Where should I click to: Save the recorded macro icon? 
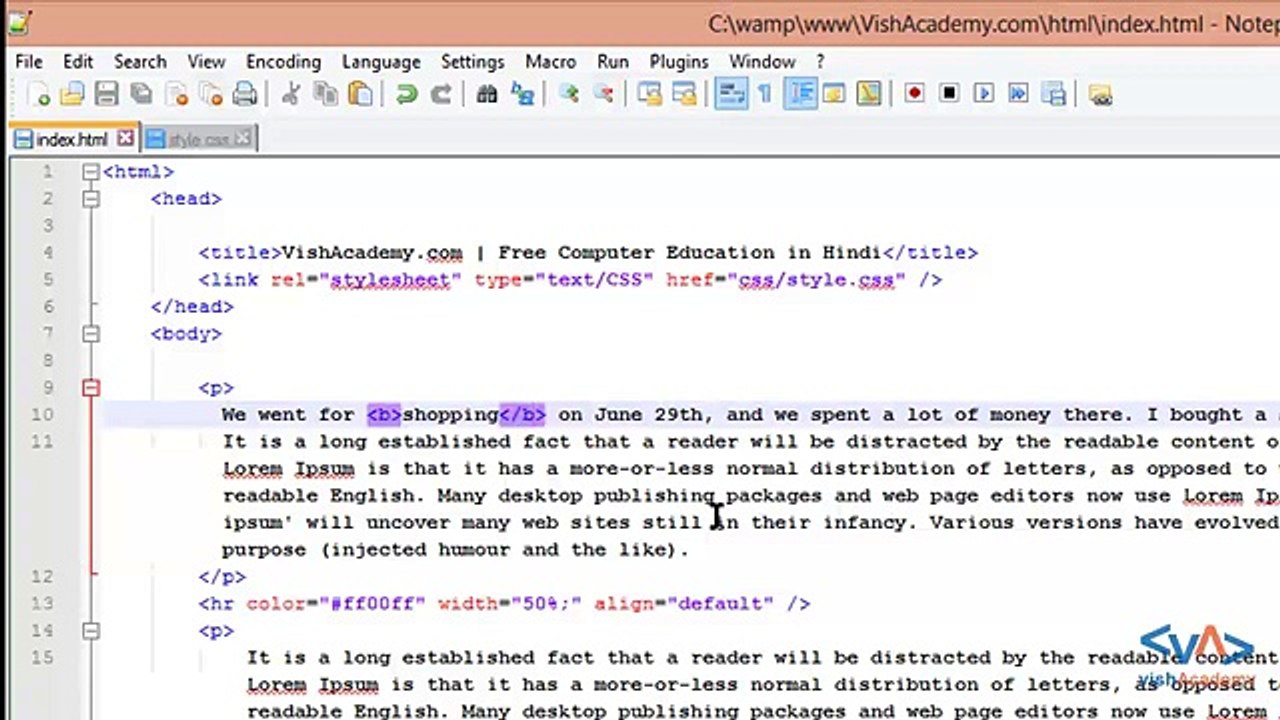click(x=1053, y=94)
